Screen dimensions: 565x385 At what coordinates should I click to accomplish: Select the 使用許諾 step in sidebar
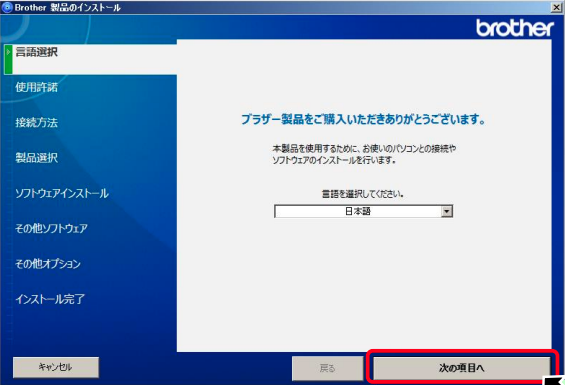pos(36,87)
